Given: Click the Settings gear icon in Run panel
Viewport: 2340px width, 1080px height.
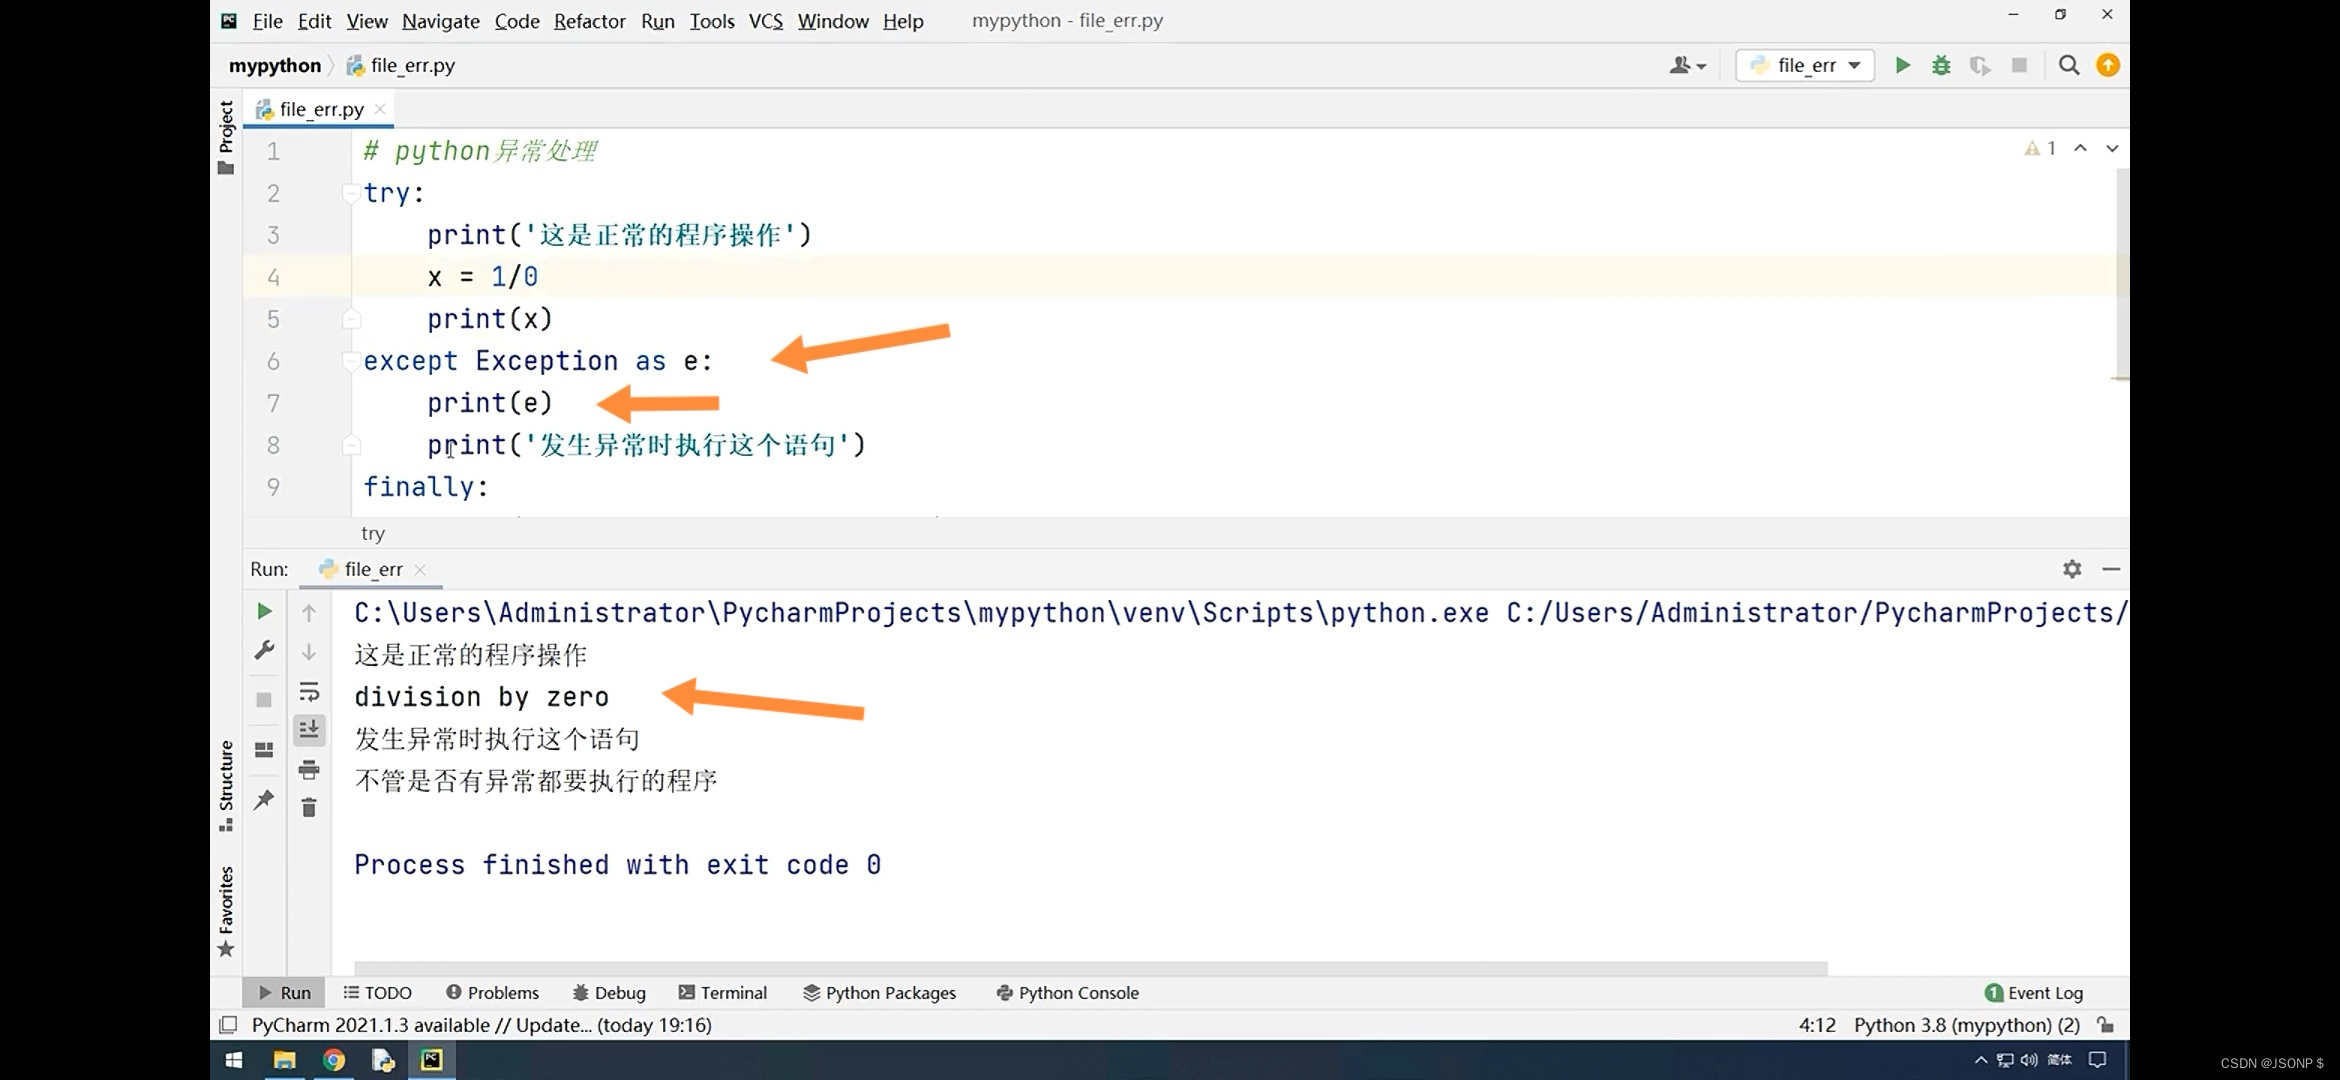Looking at the screenshot, I should point(2071,568).
